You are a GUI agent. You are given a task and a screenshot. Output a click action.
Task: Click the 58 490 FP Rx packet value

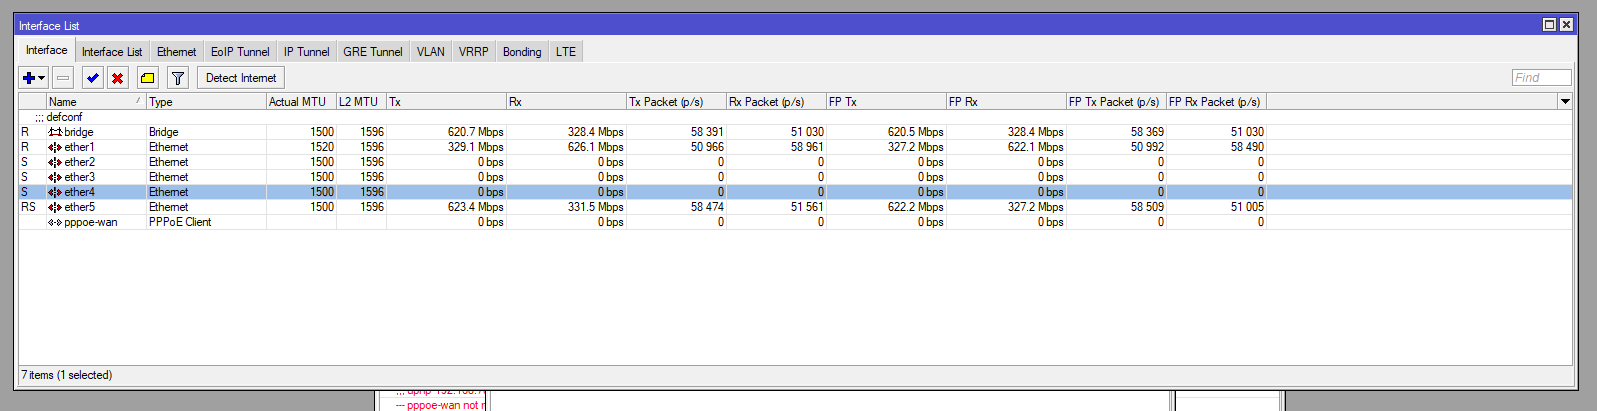(x=1247, y=147)
